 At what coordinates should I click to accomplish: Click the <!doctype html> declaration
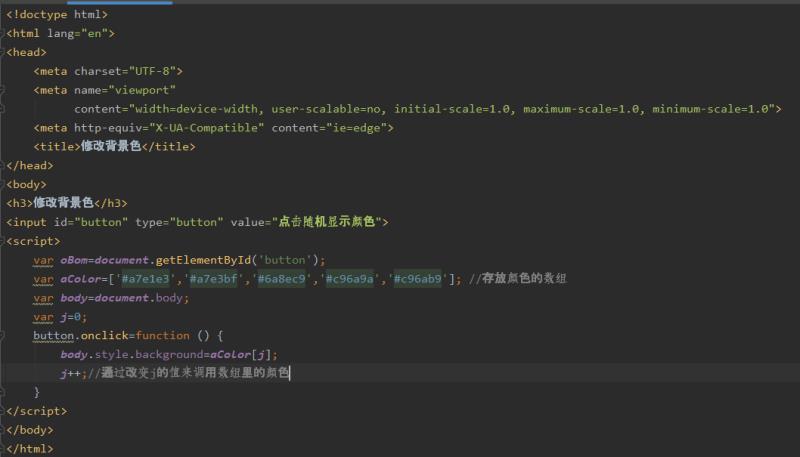point(57,15)
